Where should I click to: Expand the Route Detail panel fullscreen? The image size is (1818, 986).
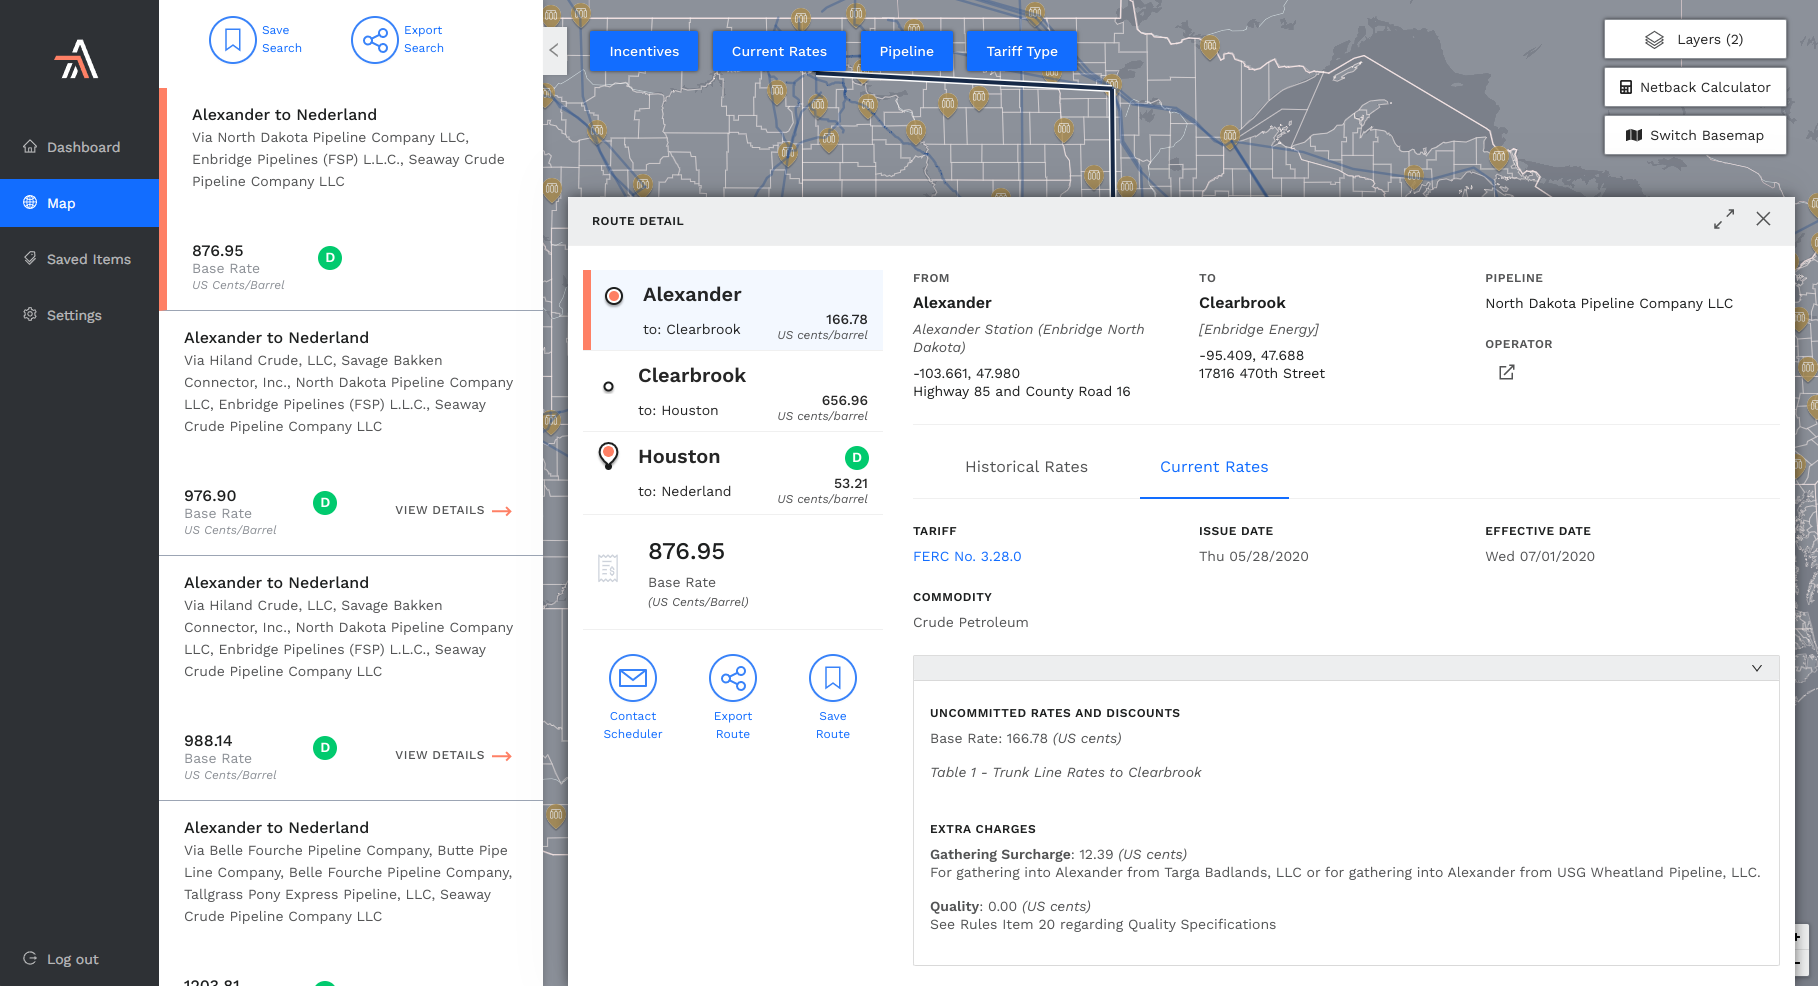pos(1724,219)
